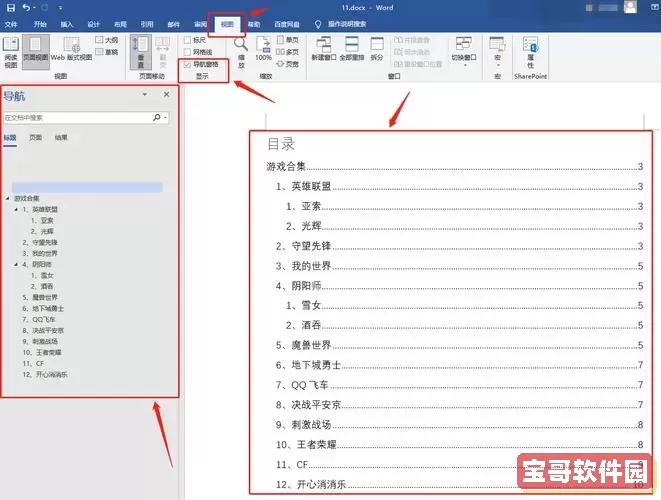This screenshot has width=661, height=500.
Task: Switch to 草稿 draft view
Action: [107, 52]
